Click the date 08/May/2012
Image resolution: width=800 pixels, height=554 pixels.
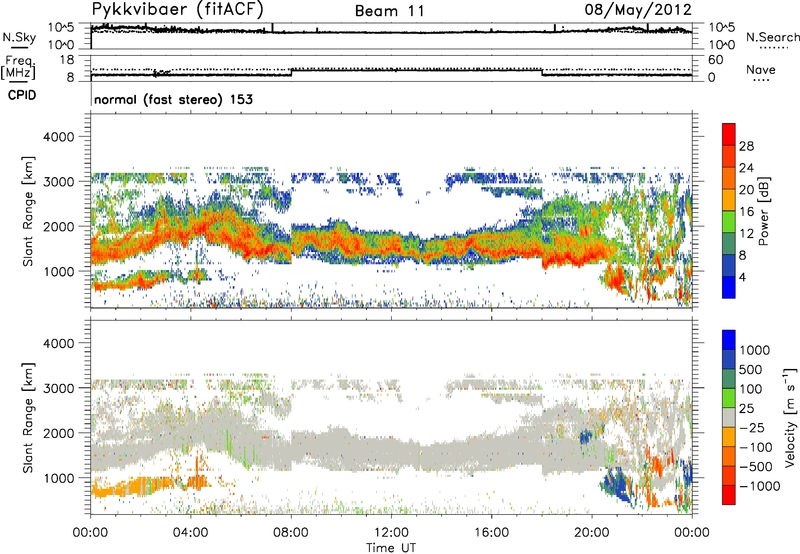pyautogui.click(x=638, y=10)
